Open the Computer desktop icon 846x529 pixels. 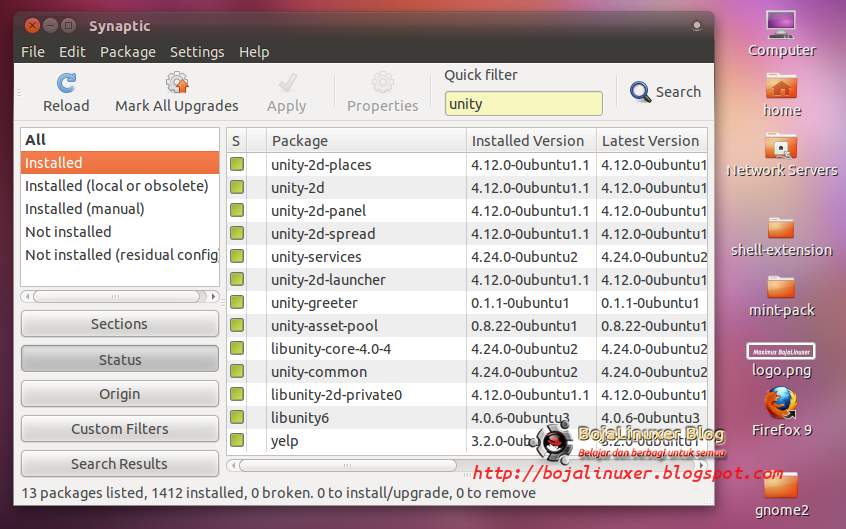(781, 25)
